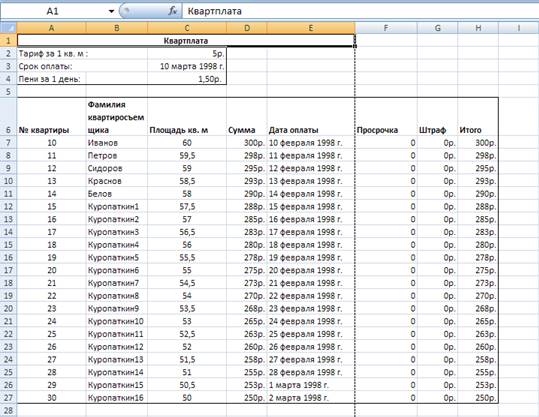Click apartment number cell 22
This screenshot has width=539, height=417.
52,296
